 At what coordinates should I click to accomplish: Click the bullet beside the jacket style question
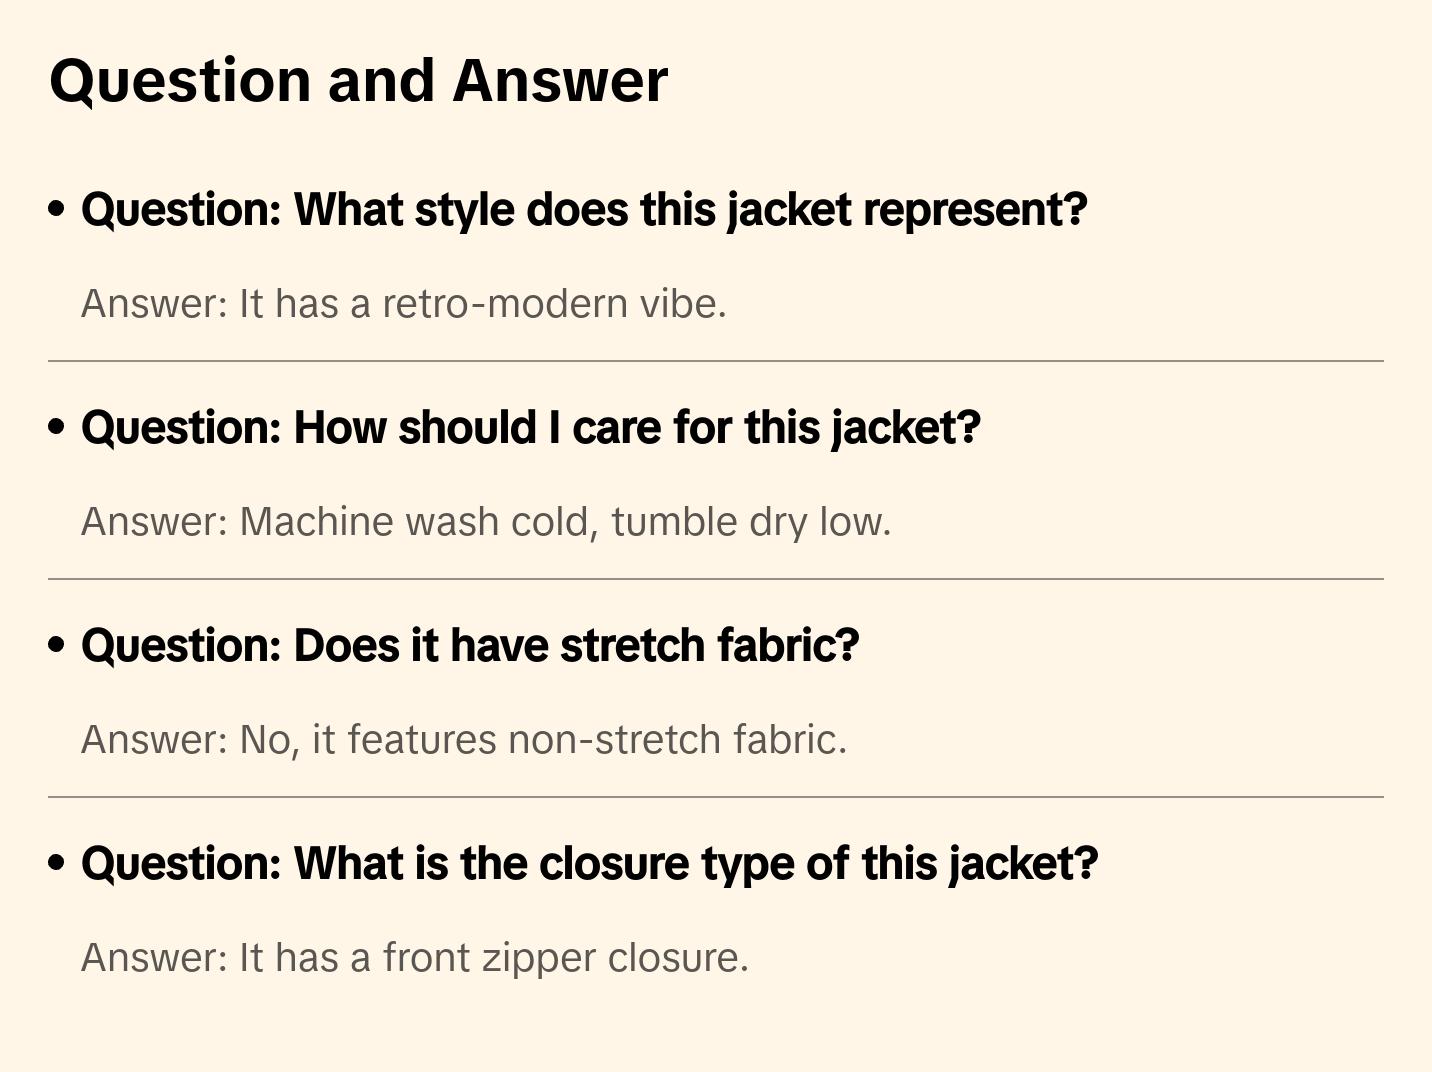[x=57, y=209]
